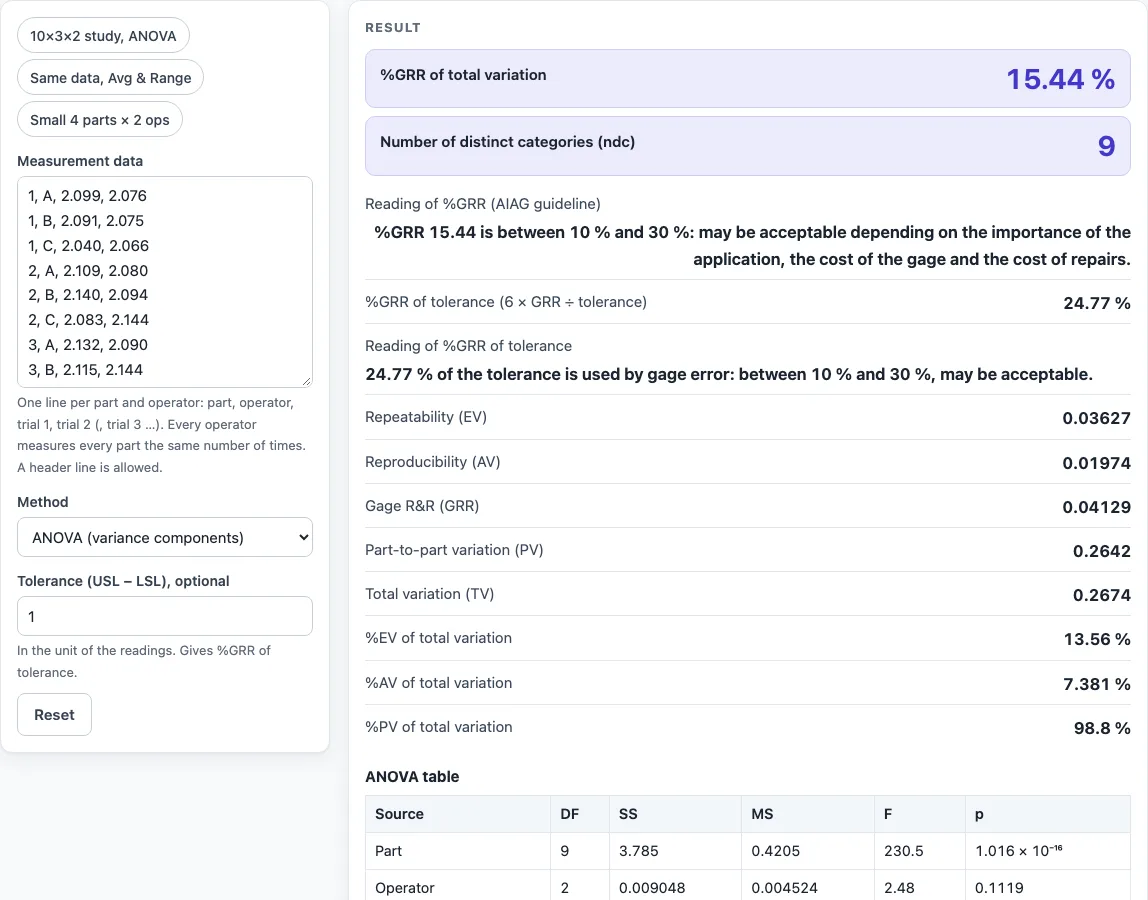Screen dimensions: 1148x900
Task: Click the Reset button
Action: 54,715
